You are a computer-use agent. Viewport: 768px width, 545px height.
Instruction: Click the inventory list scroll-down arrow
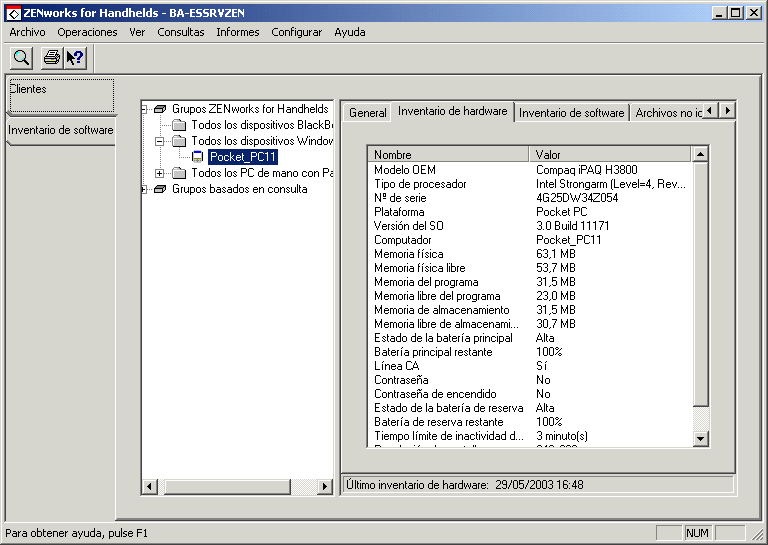click(x=700, y=438)
